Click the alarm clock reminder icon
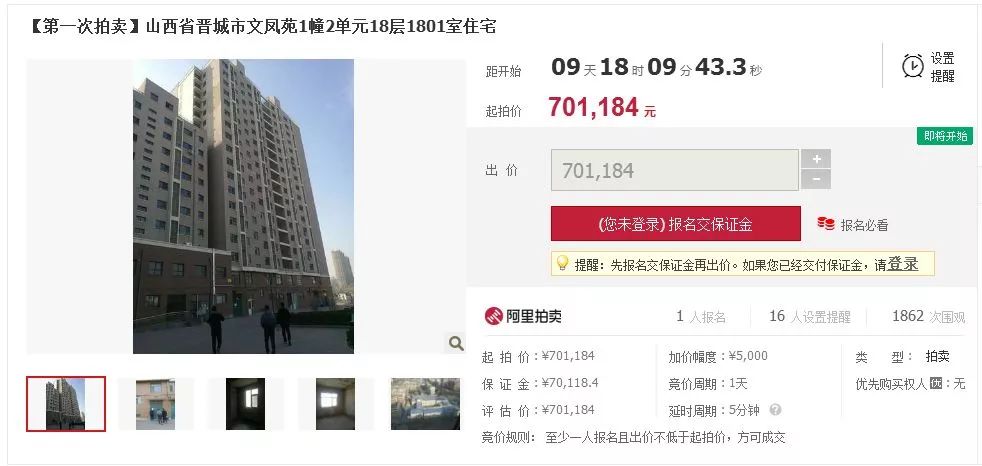The width and height of the screenshot is (982, 466). (912, 65)
